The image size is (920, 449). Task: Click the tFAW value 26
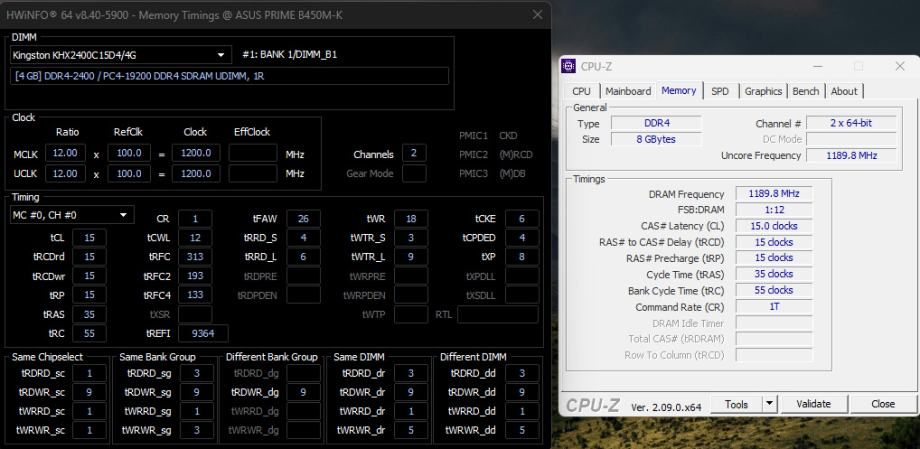pyautogui.click(x=303, y=219)
